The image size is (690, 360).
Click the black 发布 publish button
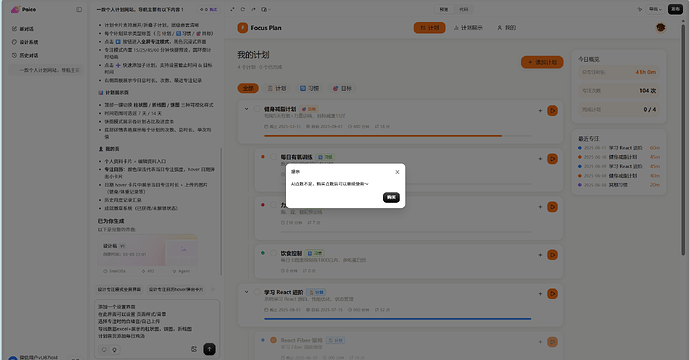click(675, 9)
